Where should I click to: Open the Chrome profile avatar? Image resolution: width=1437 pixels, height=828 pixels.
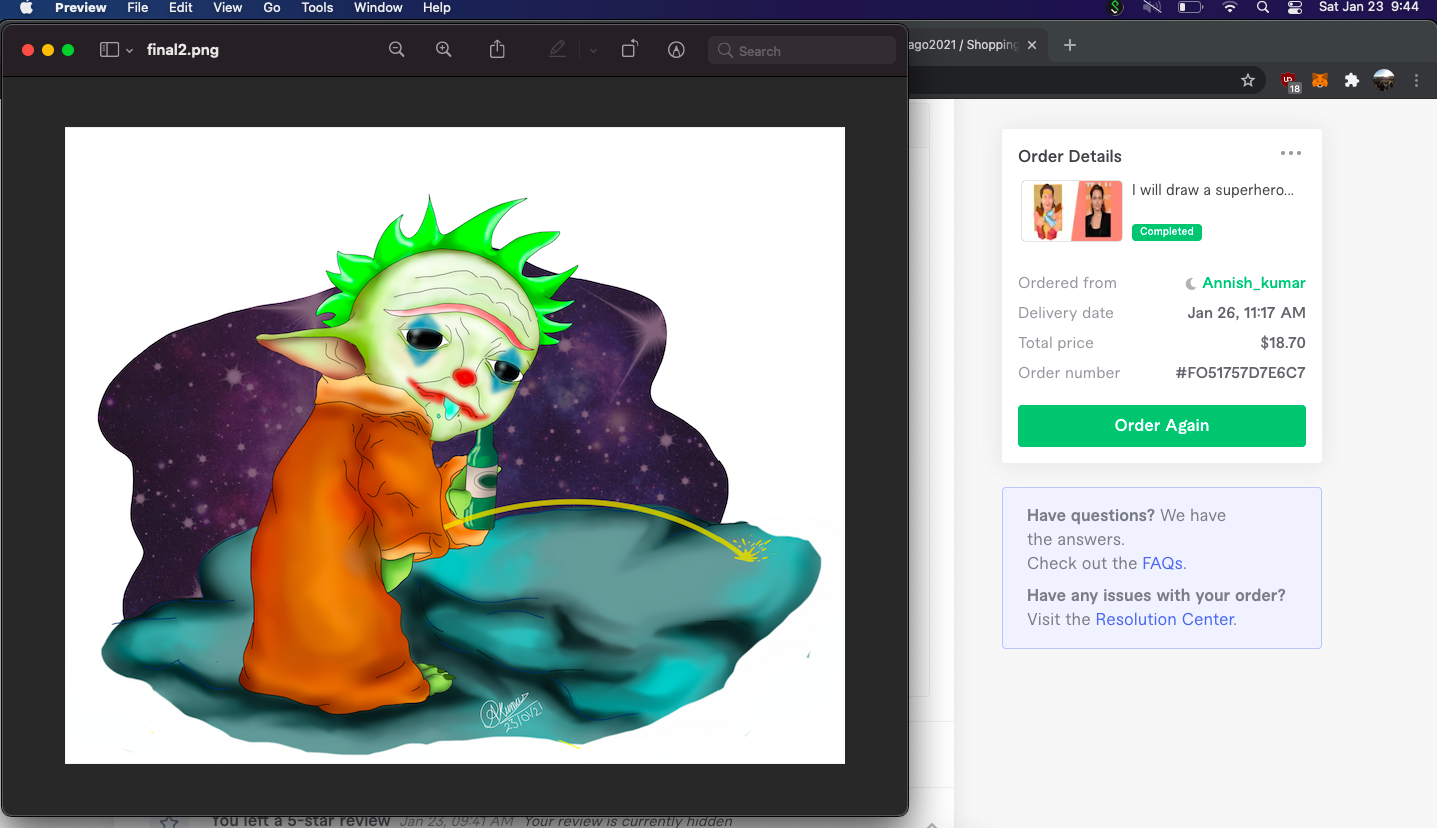coord(1384,80)
